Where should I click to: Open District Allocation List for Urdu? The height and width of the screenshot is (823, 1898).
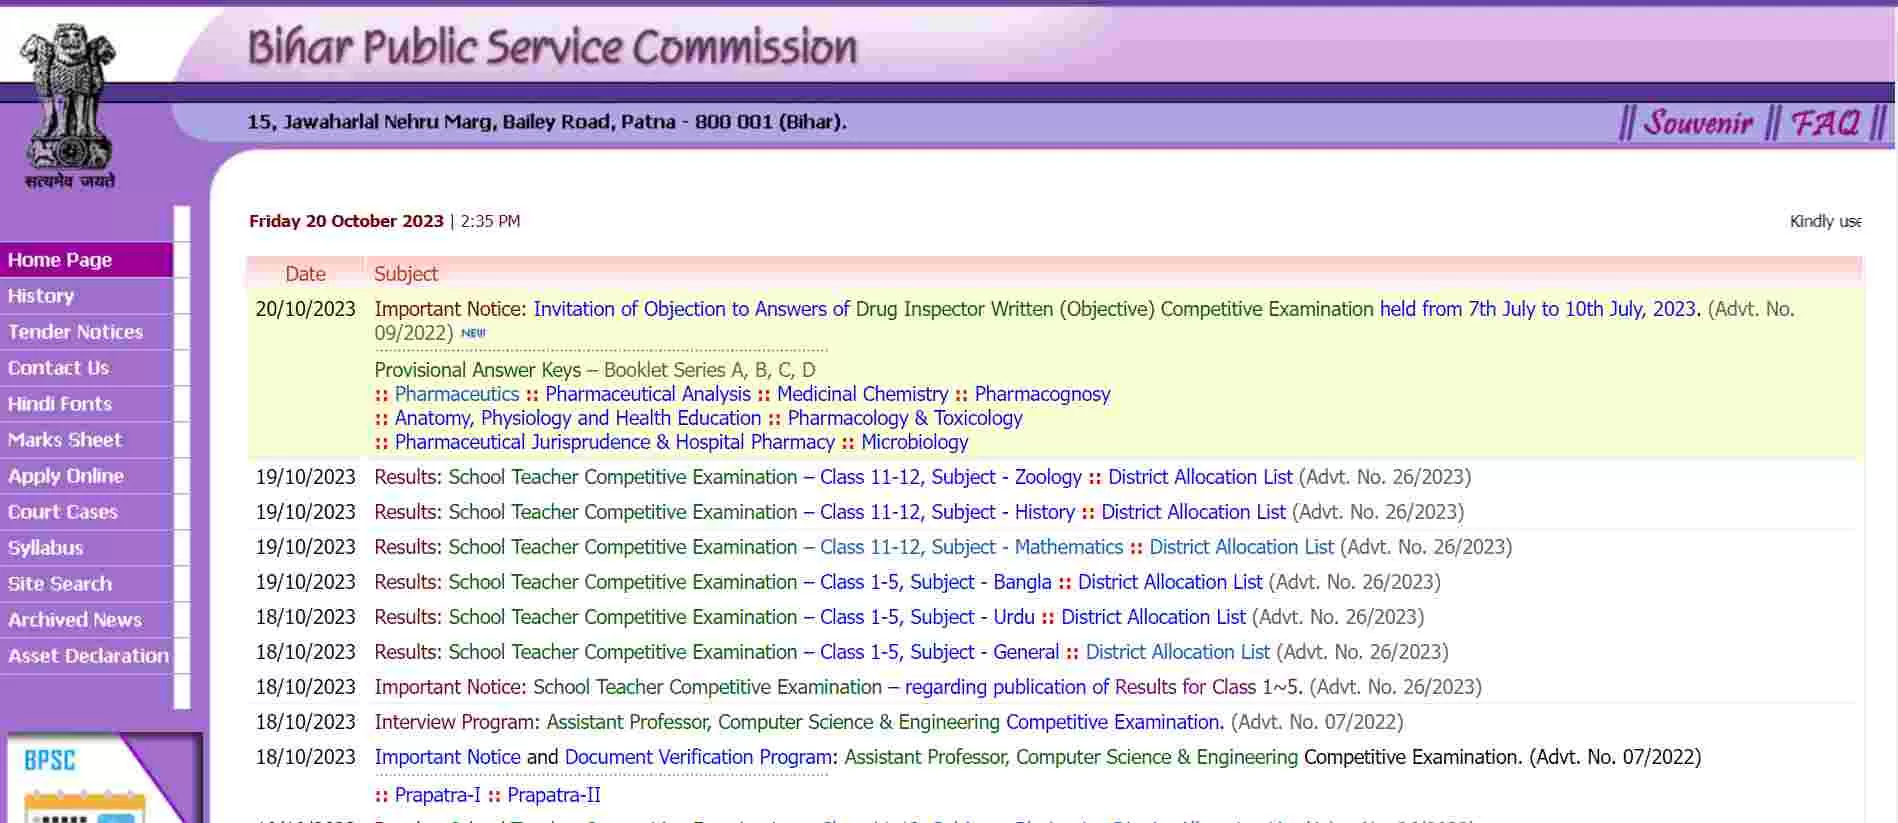tap(1153, 617)
